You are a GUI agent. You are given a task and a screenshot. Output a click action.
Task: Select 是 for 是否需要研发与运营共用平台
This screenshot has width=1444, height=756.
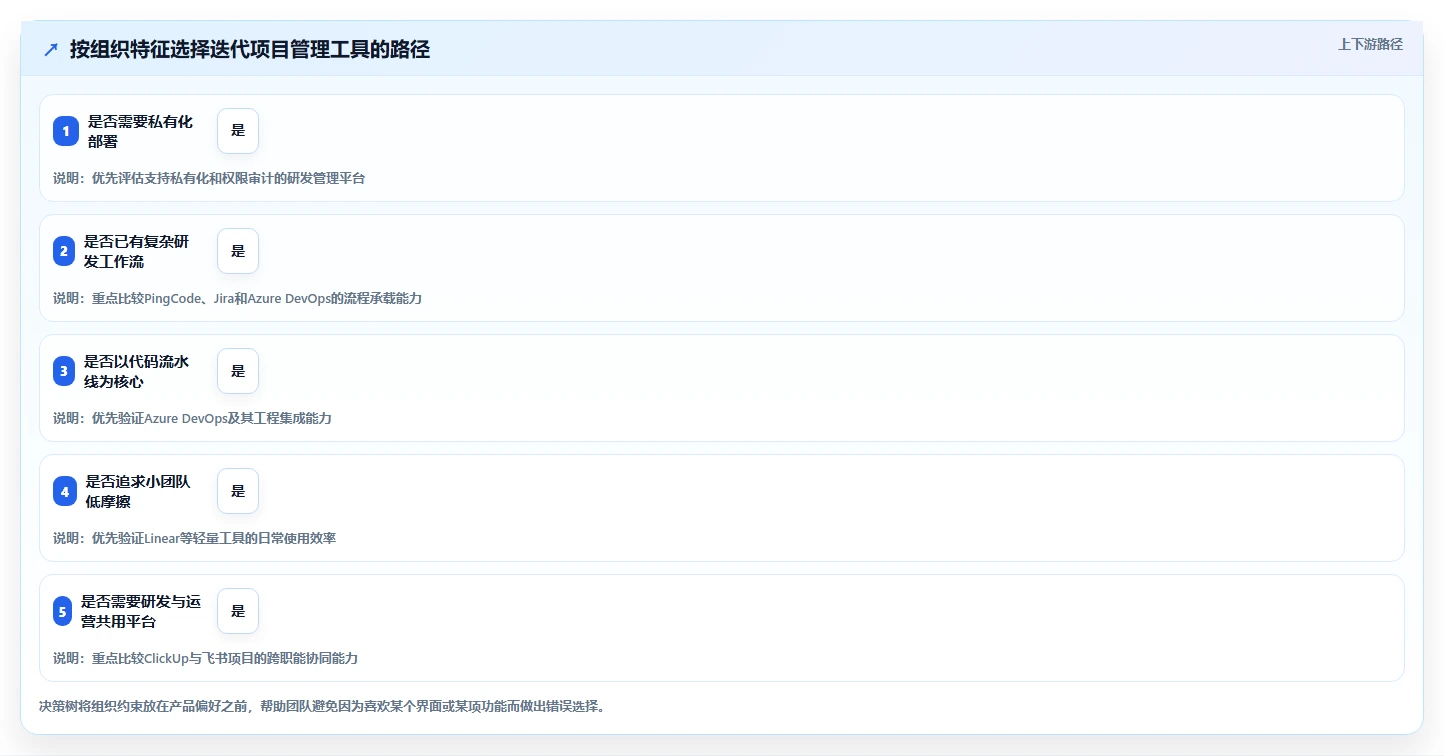[238, 611]
